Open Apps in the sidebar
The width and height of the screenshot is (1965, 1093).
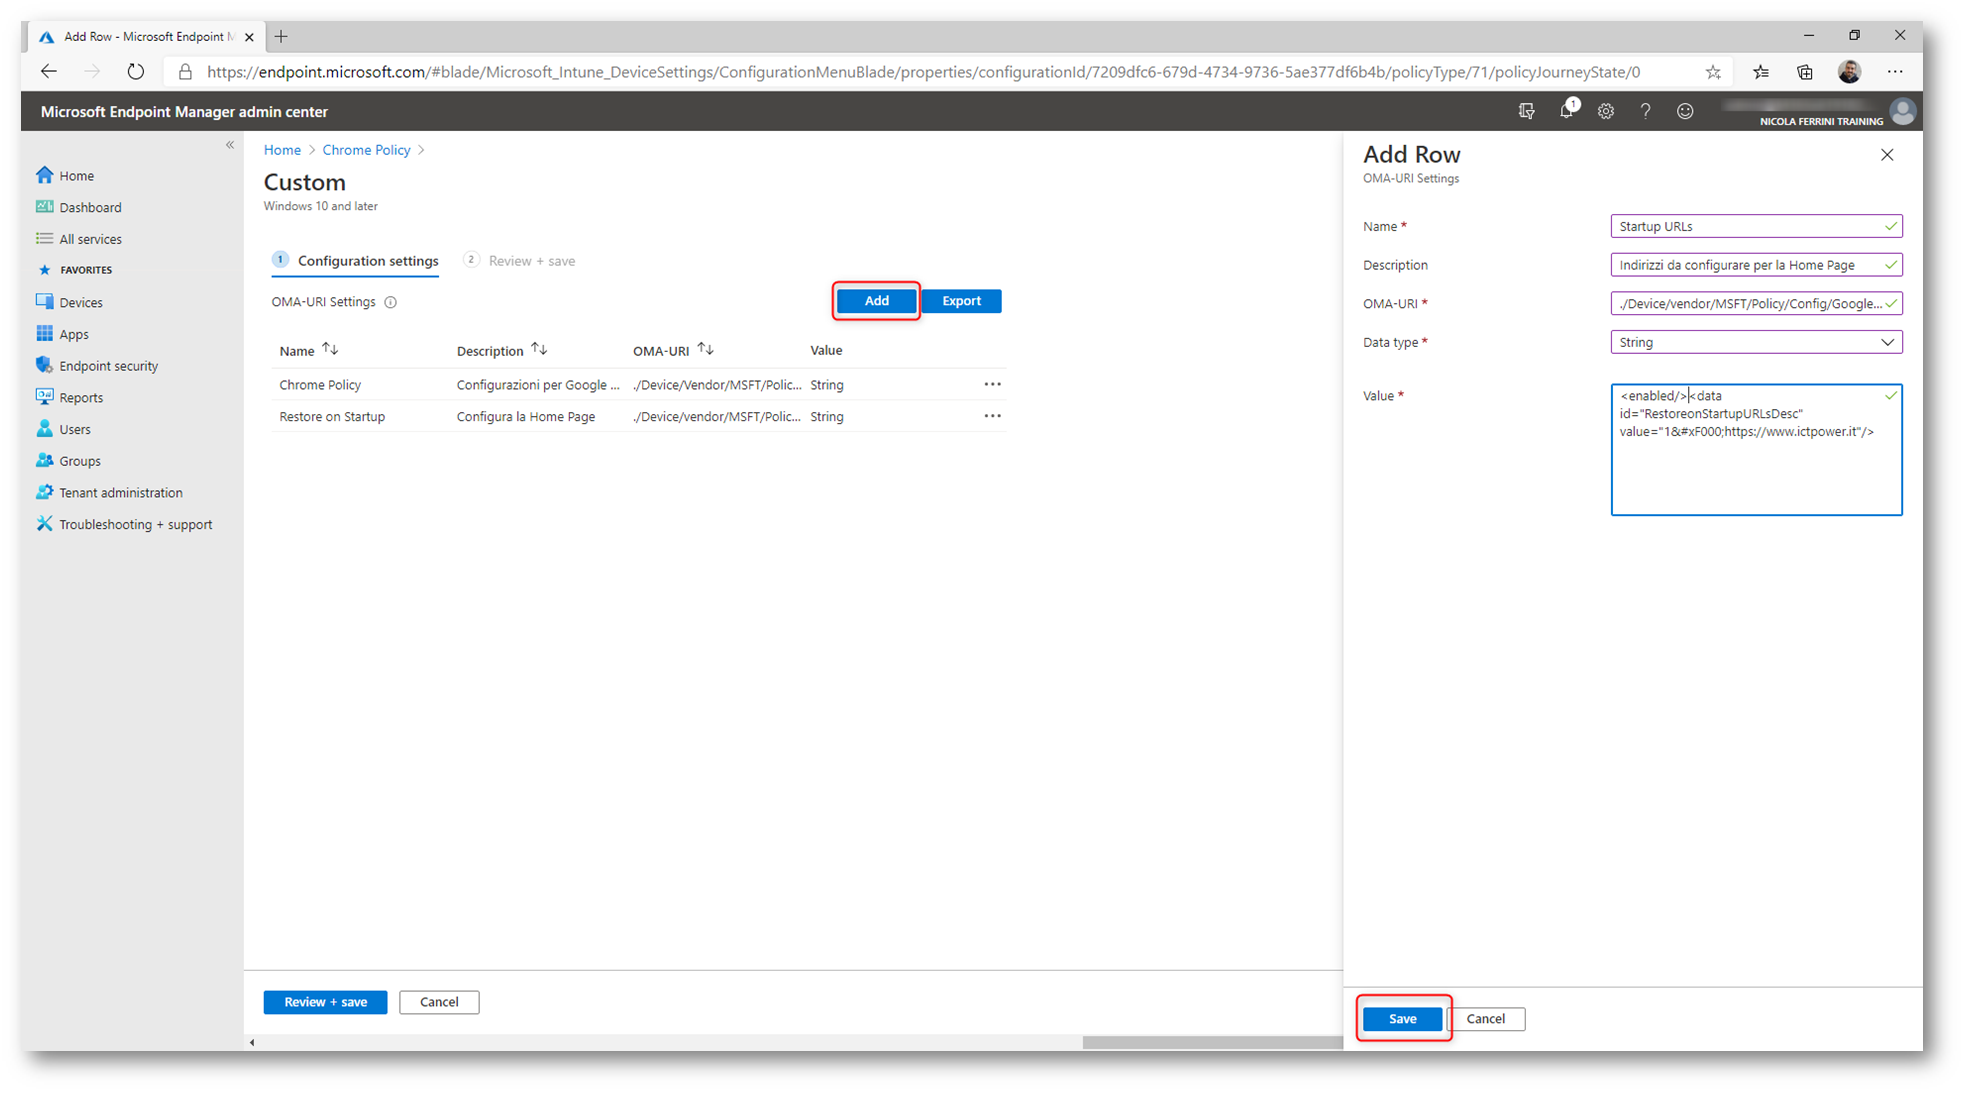[73, 334]
